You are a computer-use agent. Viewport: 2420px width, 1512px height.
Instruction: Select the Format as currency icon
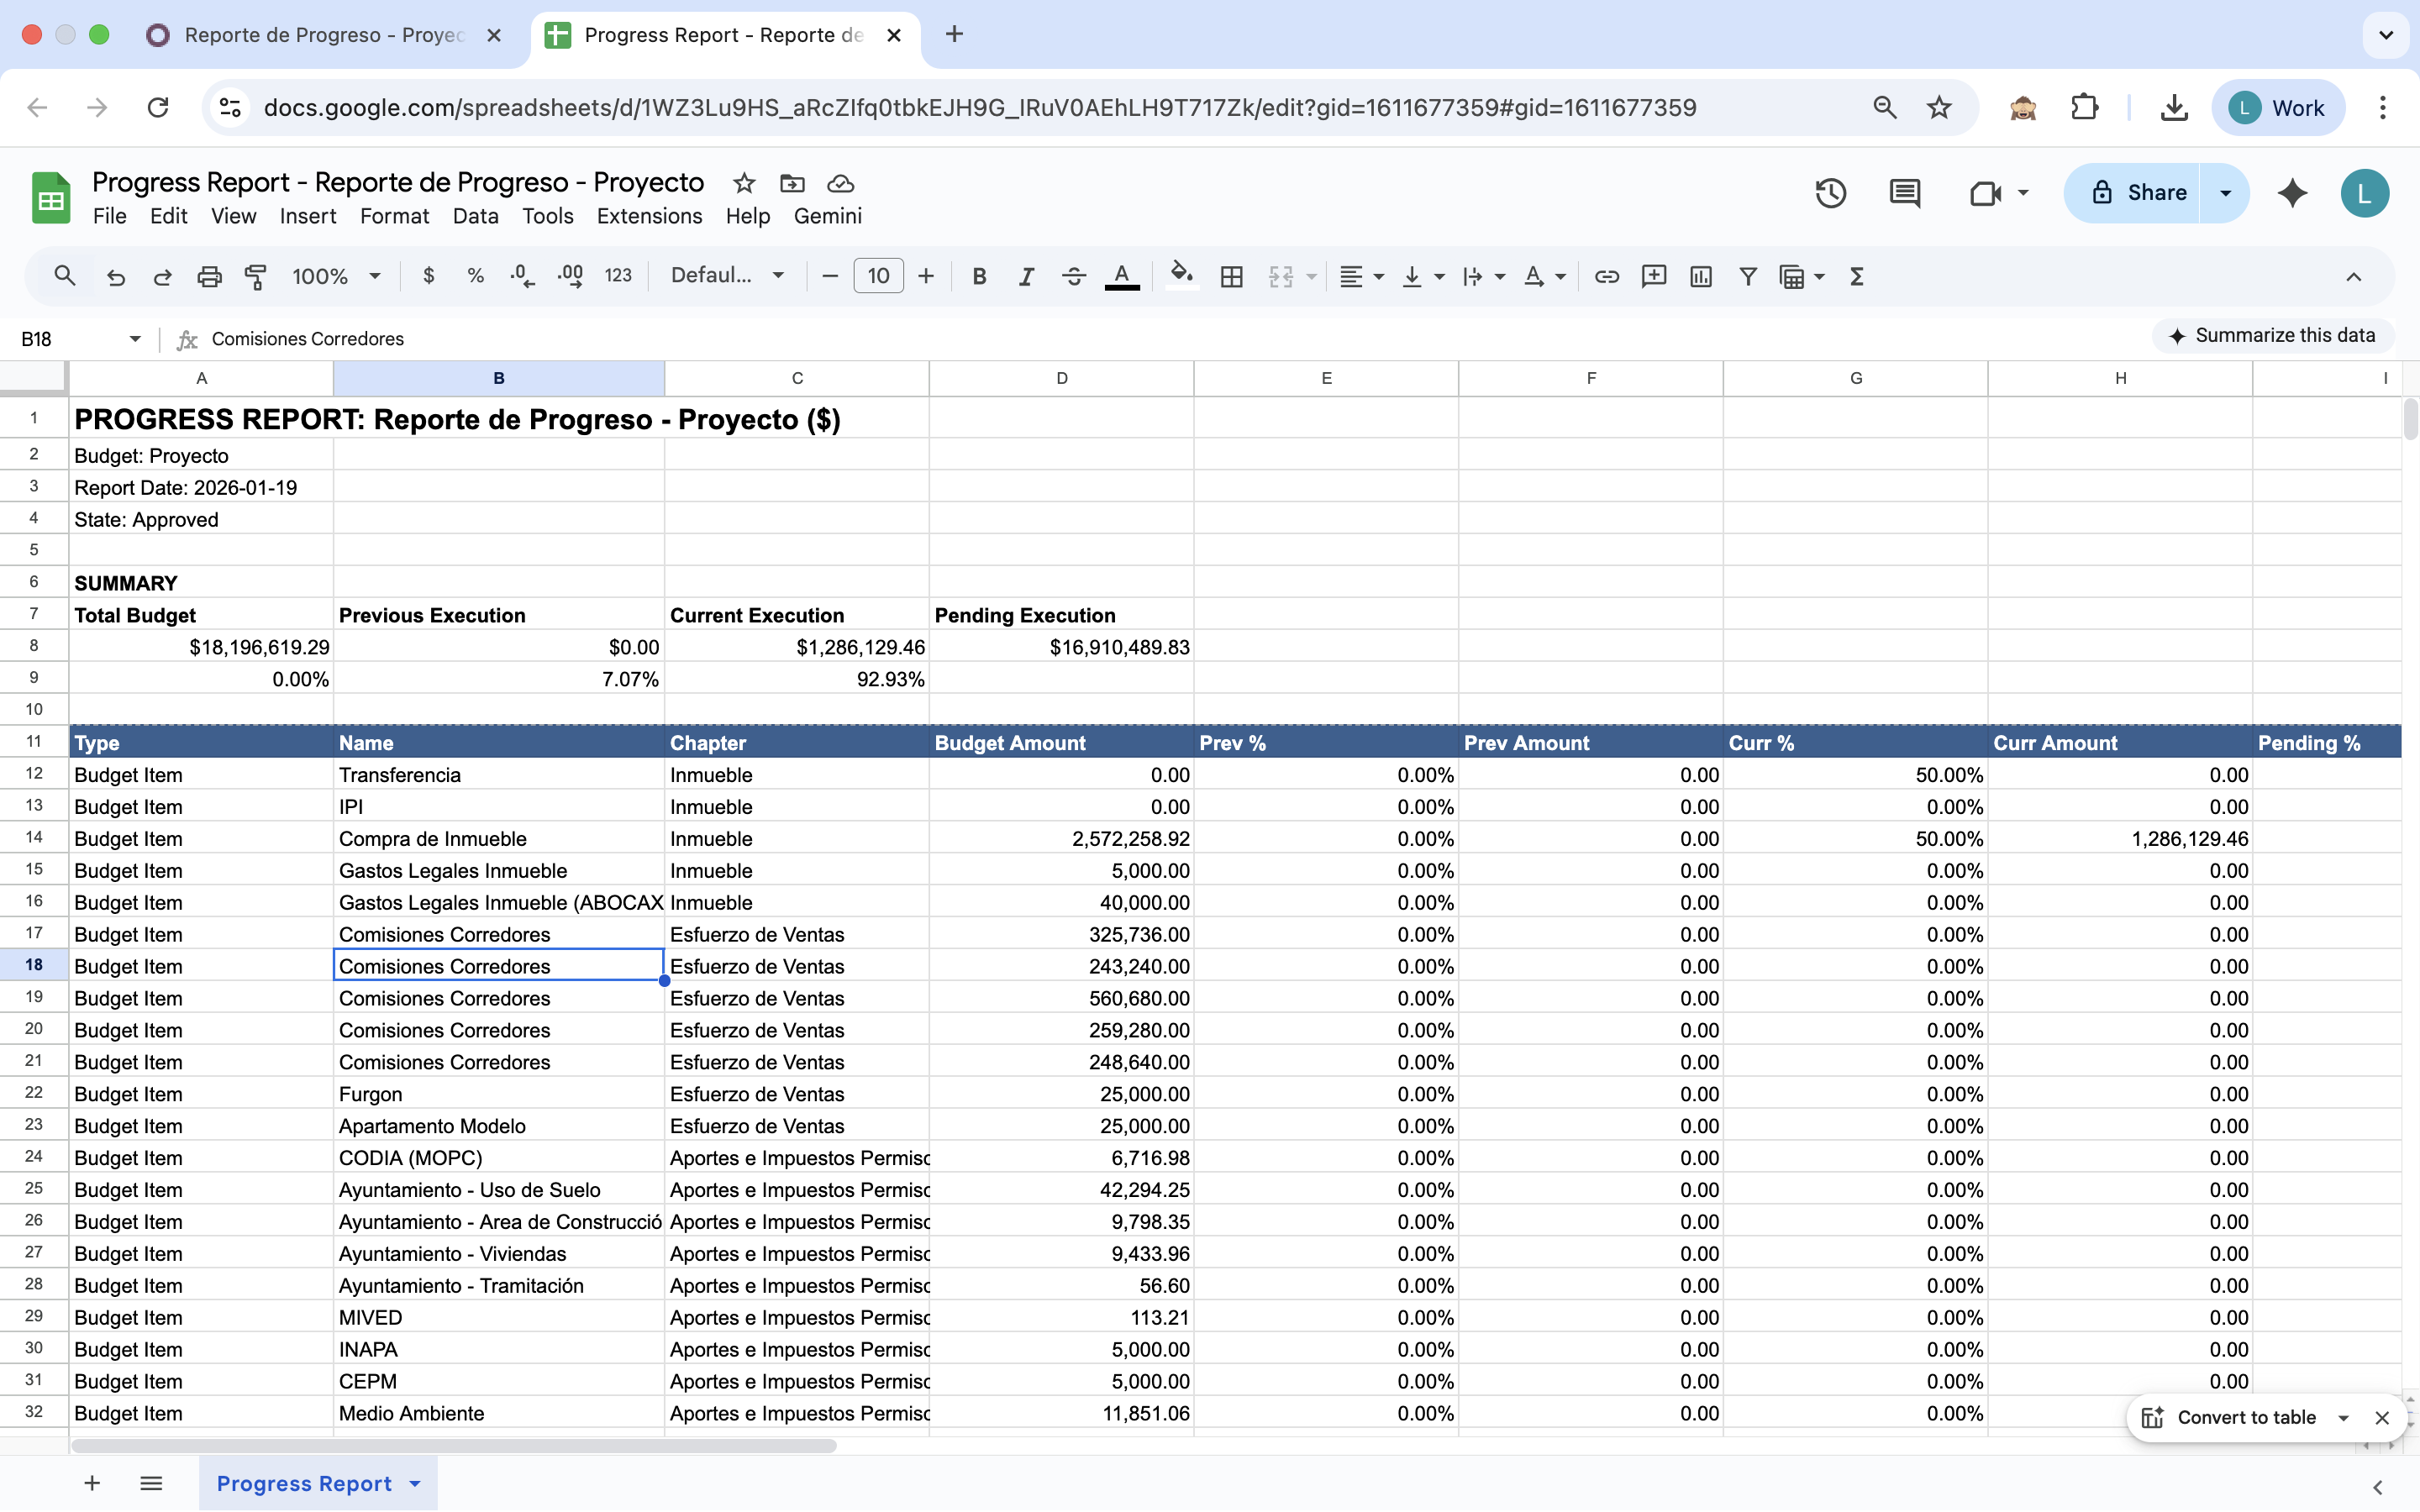429,277
